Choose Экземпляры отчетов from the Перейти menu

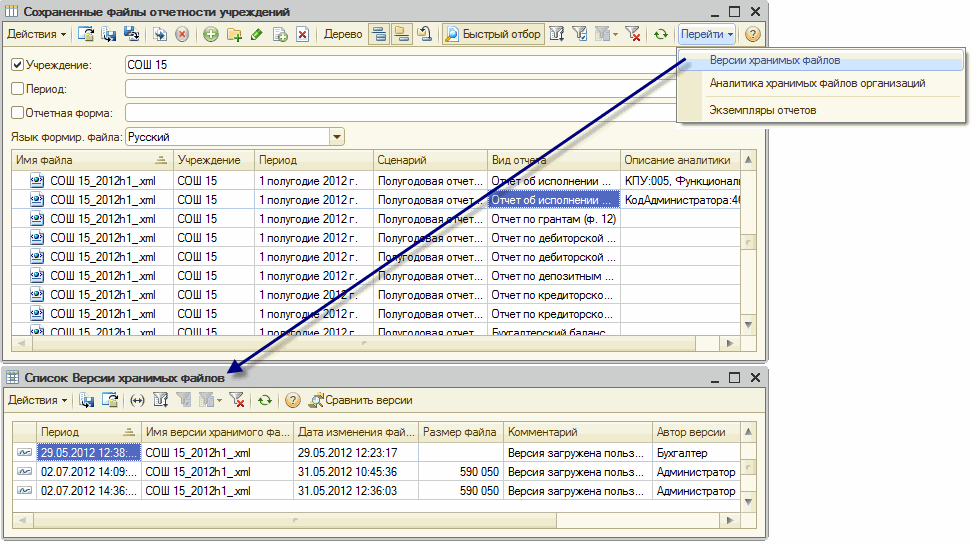point(762,109)
